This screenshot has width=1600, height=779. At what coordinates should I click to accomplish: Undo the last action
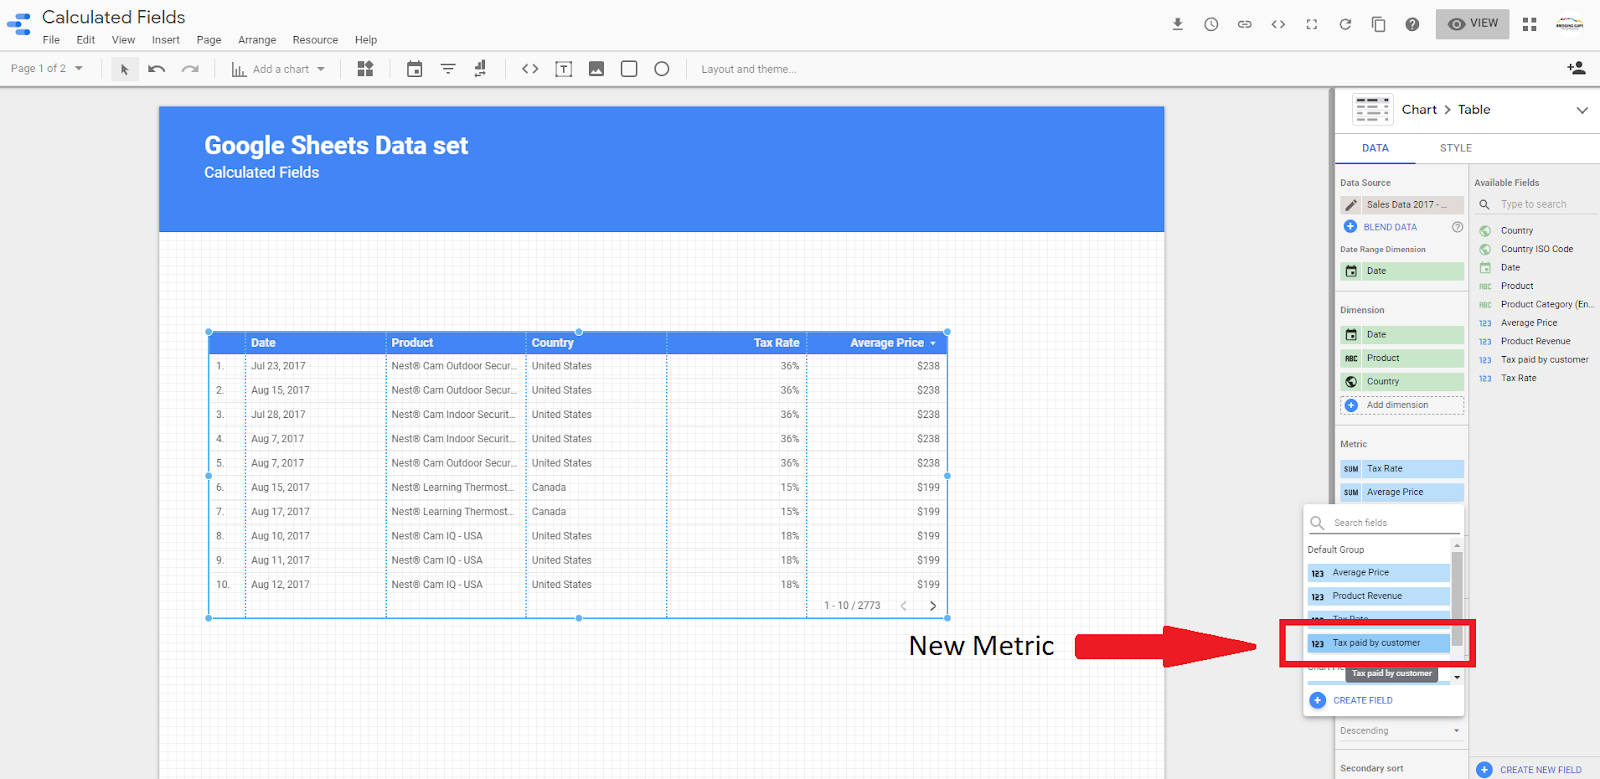point(157,69)
